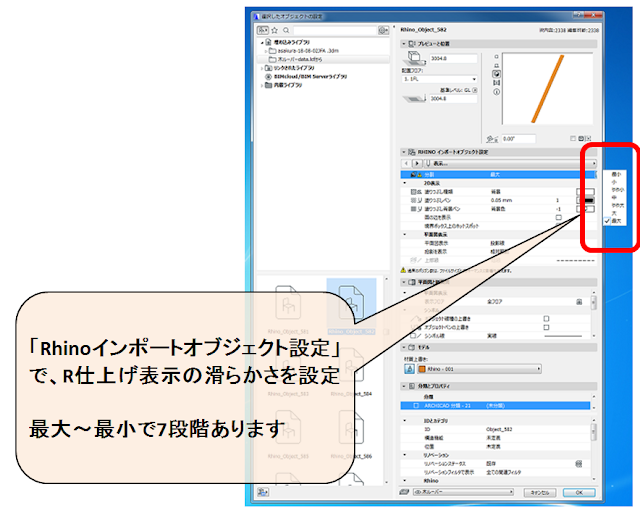Toggle checkbox in ARCHICAD 分類 - 21 row
This screenshot has height=508, width=640.
tap(416, 406)
